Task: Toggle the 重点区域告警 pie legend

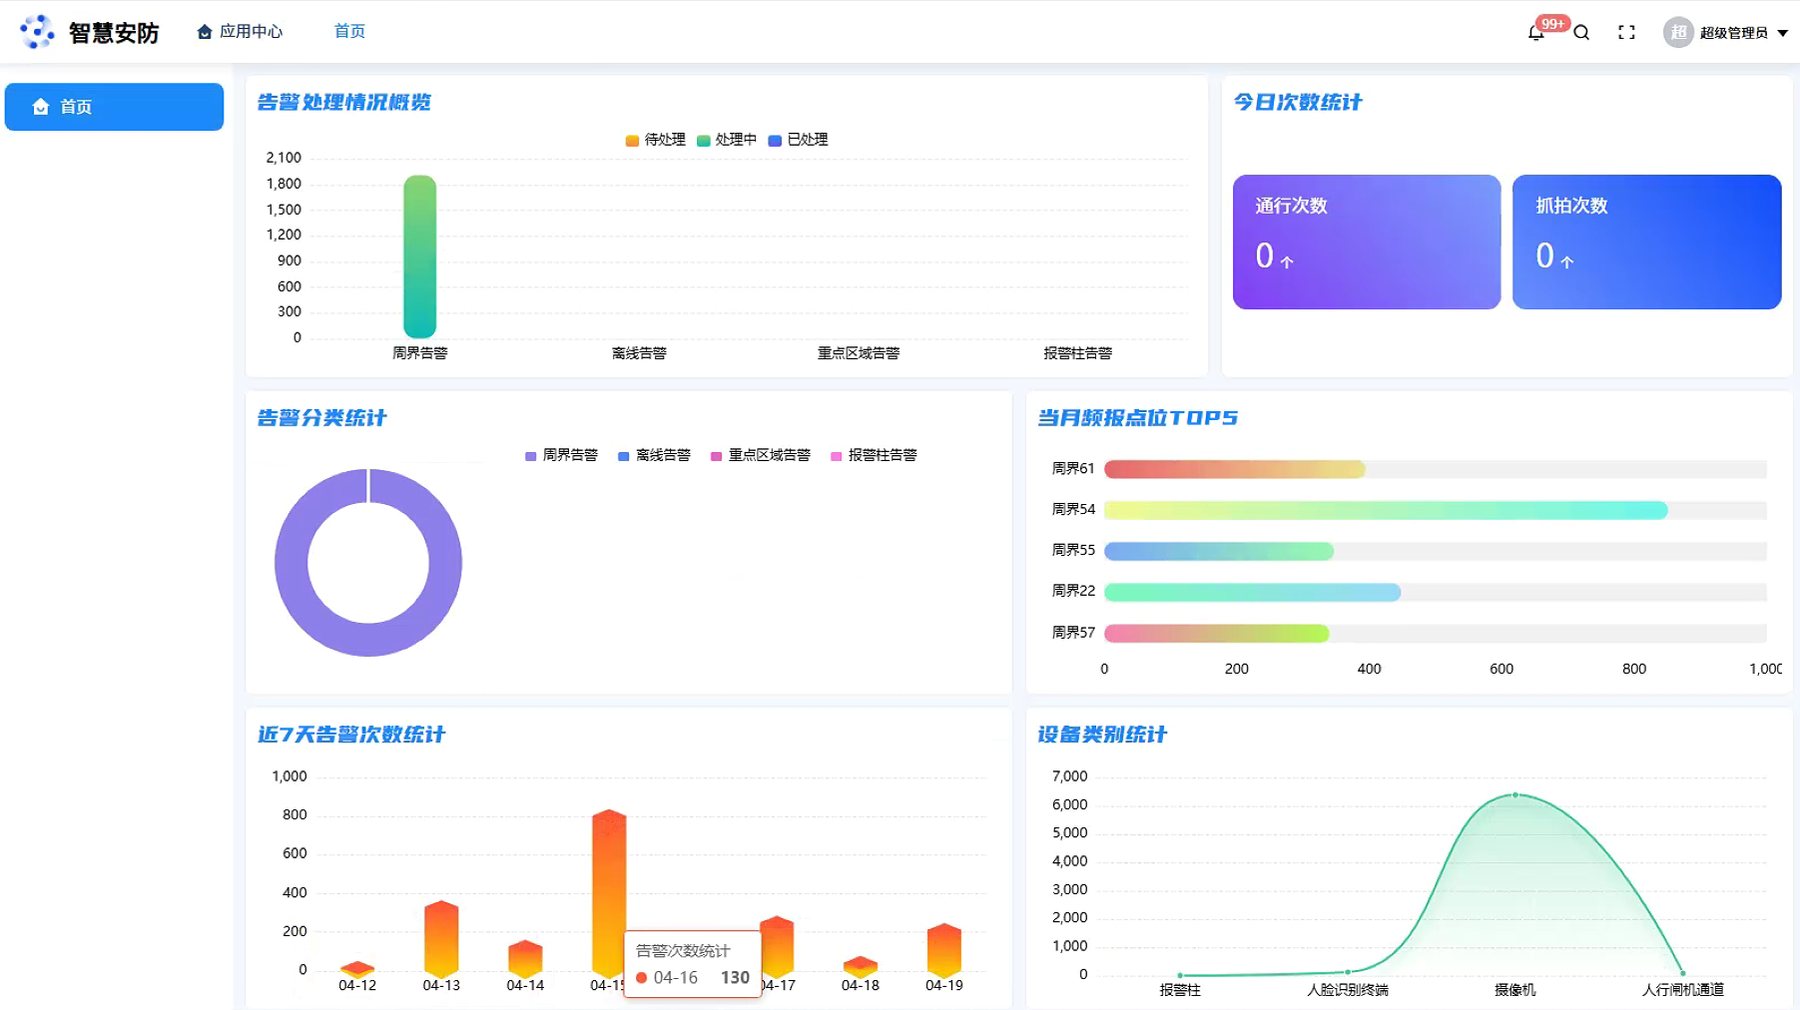Action: (x=760, y=455)
